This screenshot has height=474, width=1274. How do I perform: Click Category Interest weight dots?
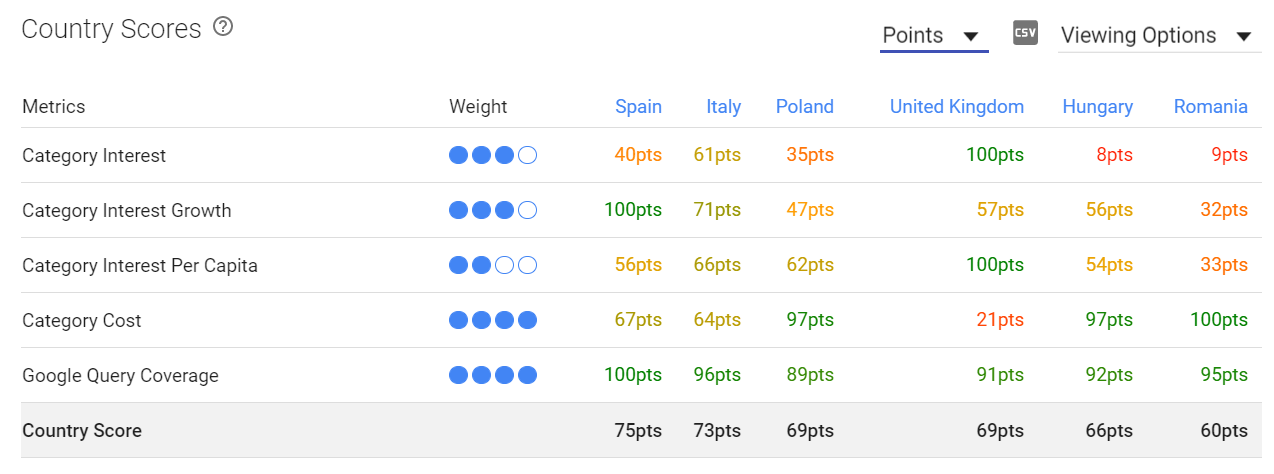(x=493, y=155)
